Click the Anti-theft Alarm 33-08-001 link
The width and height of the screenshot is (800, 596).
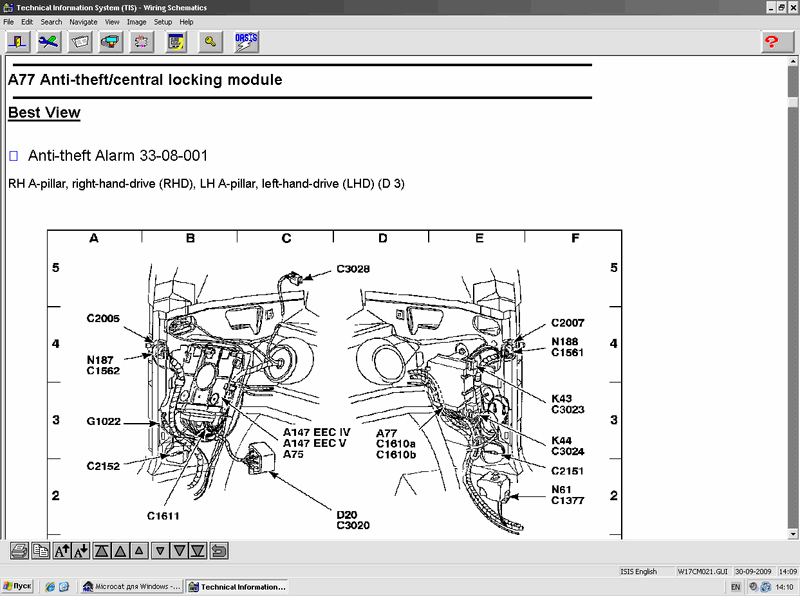117,156
